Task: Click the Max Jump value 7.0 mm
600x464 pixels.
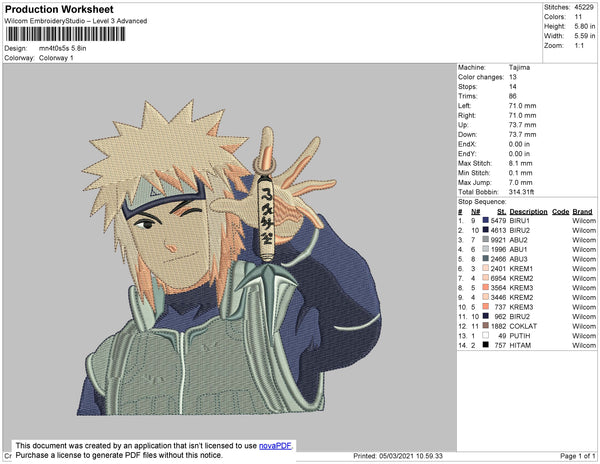Action: tap(520, 182)
